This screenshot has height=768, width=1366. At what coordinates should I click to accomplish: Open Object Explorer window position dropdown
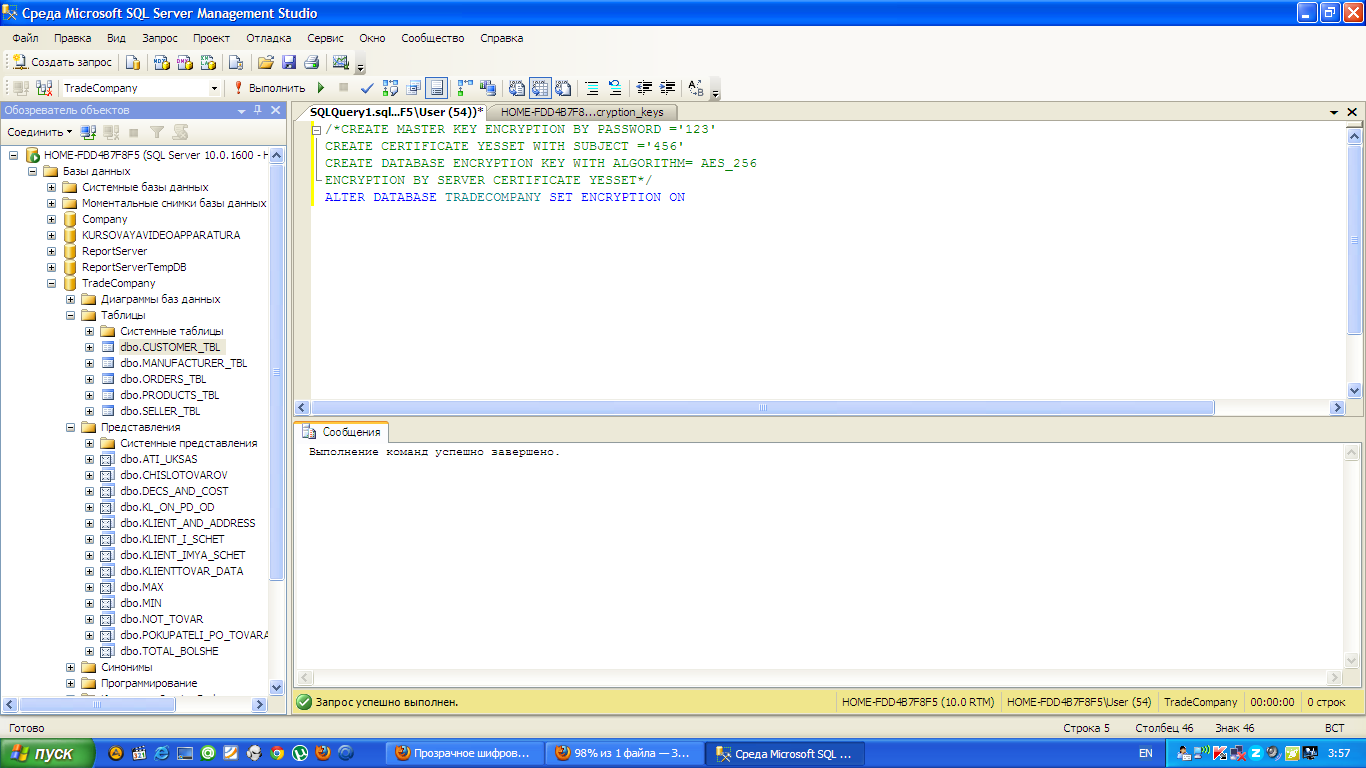point(242,110)
